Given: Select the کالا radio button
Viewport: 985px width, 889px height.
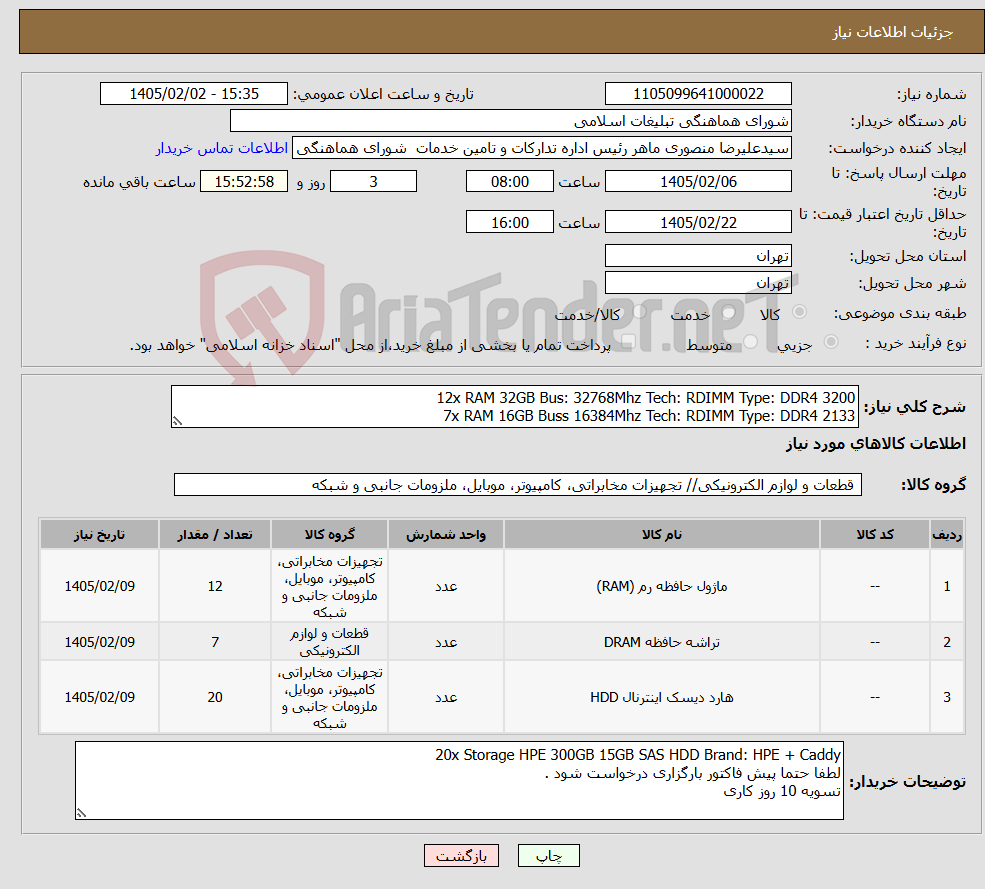Looking at the screenshot, I should coord(800,312).
